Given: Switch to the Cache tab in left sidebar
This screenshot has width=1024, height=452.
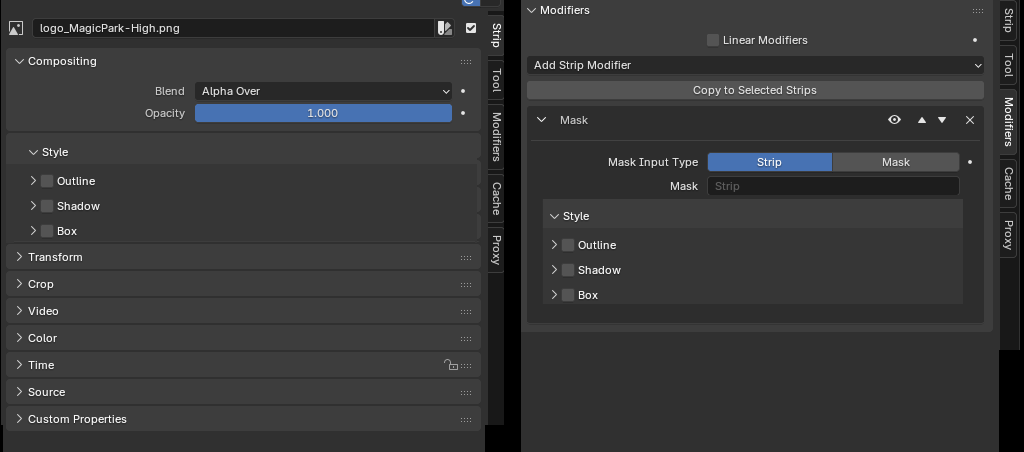Looking at the screenshot, I should 496,199.
